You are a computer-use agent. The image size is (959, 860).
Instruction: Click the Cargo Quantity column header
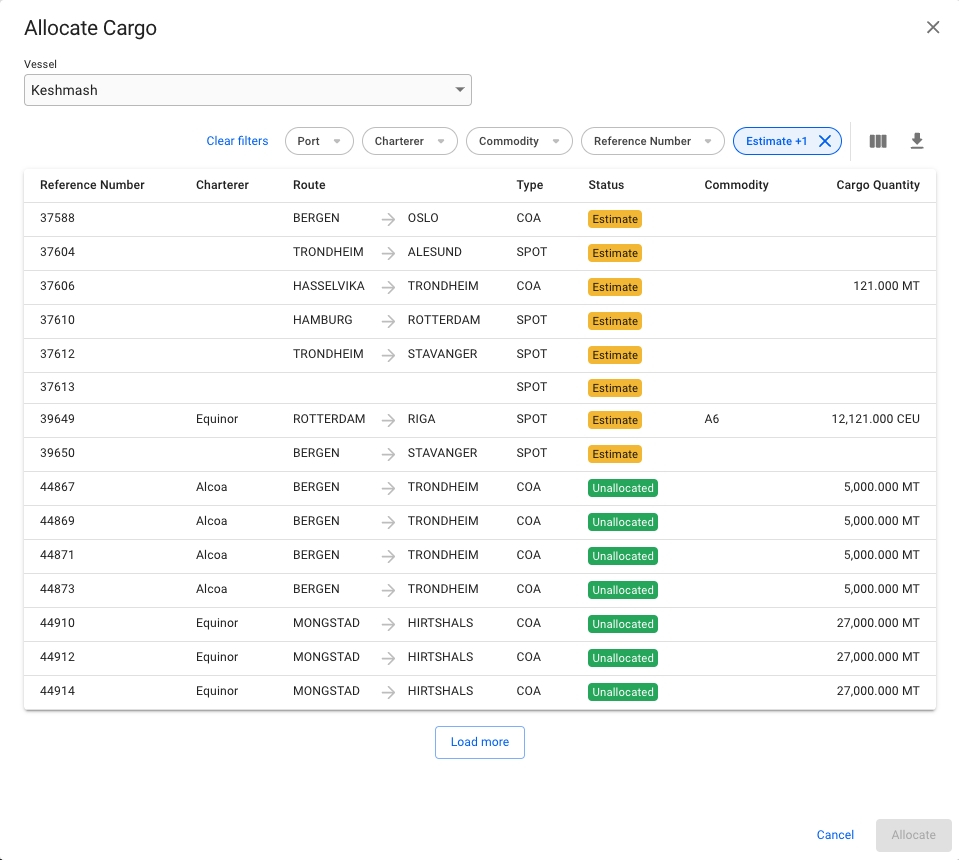[x=877, y=185]
